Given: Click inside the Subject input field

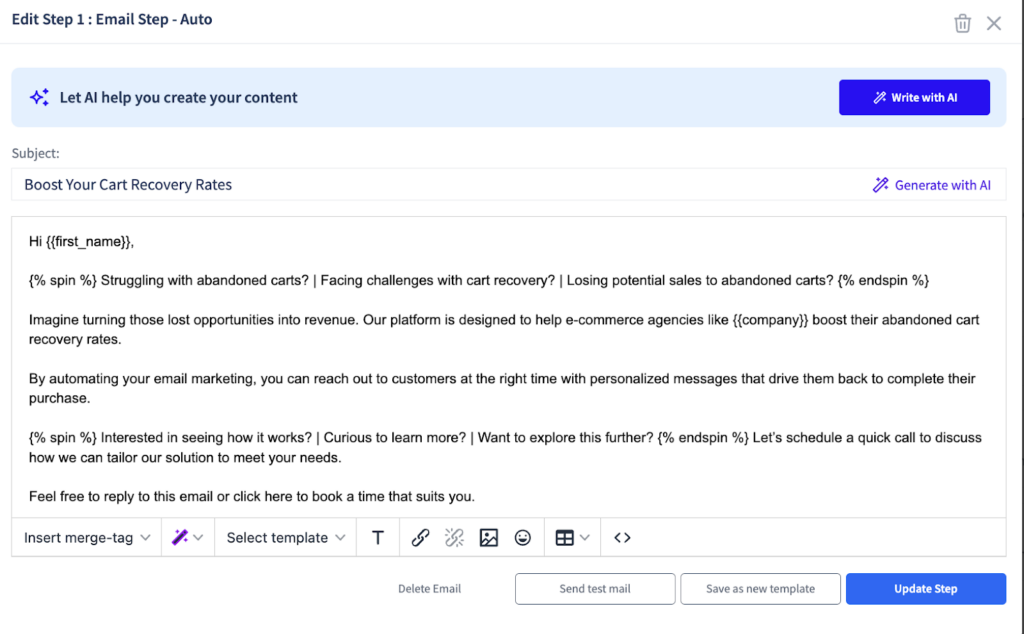Looking at the screenshot, I should (x=400, y=184).
